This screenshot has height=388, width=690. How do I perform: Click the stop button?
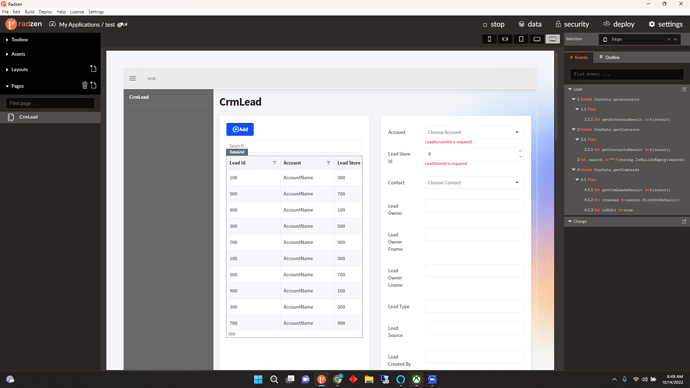click(493, 24)
